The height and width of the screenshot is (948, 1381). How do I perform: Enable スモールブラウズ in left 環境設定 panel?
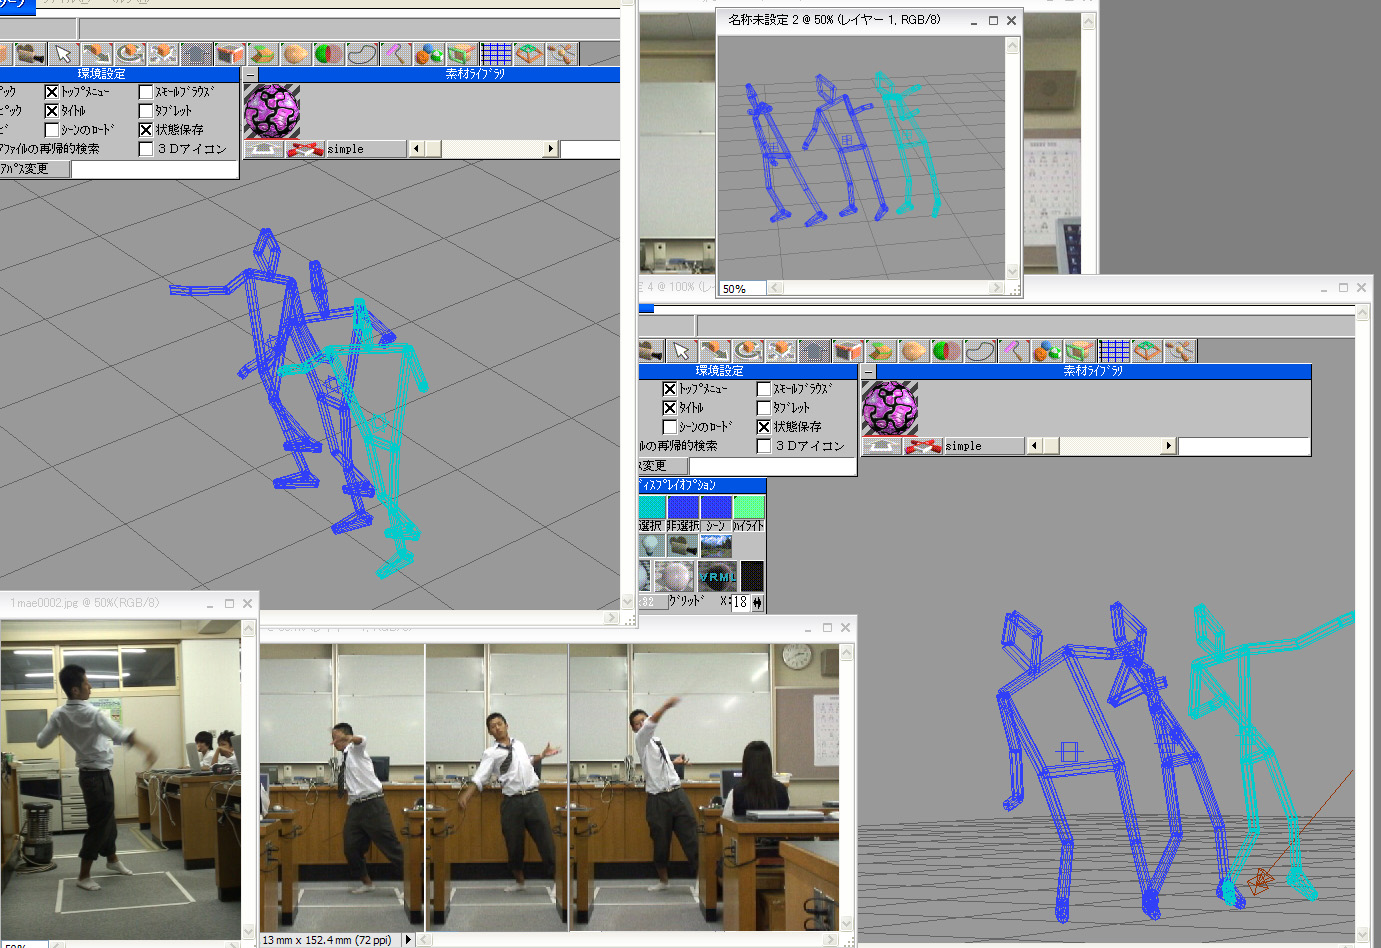pyautogui.click(x=146, y=91)
